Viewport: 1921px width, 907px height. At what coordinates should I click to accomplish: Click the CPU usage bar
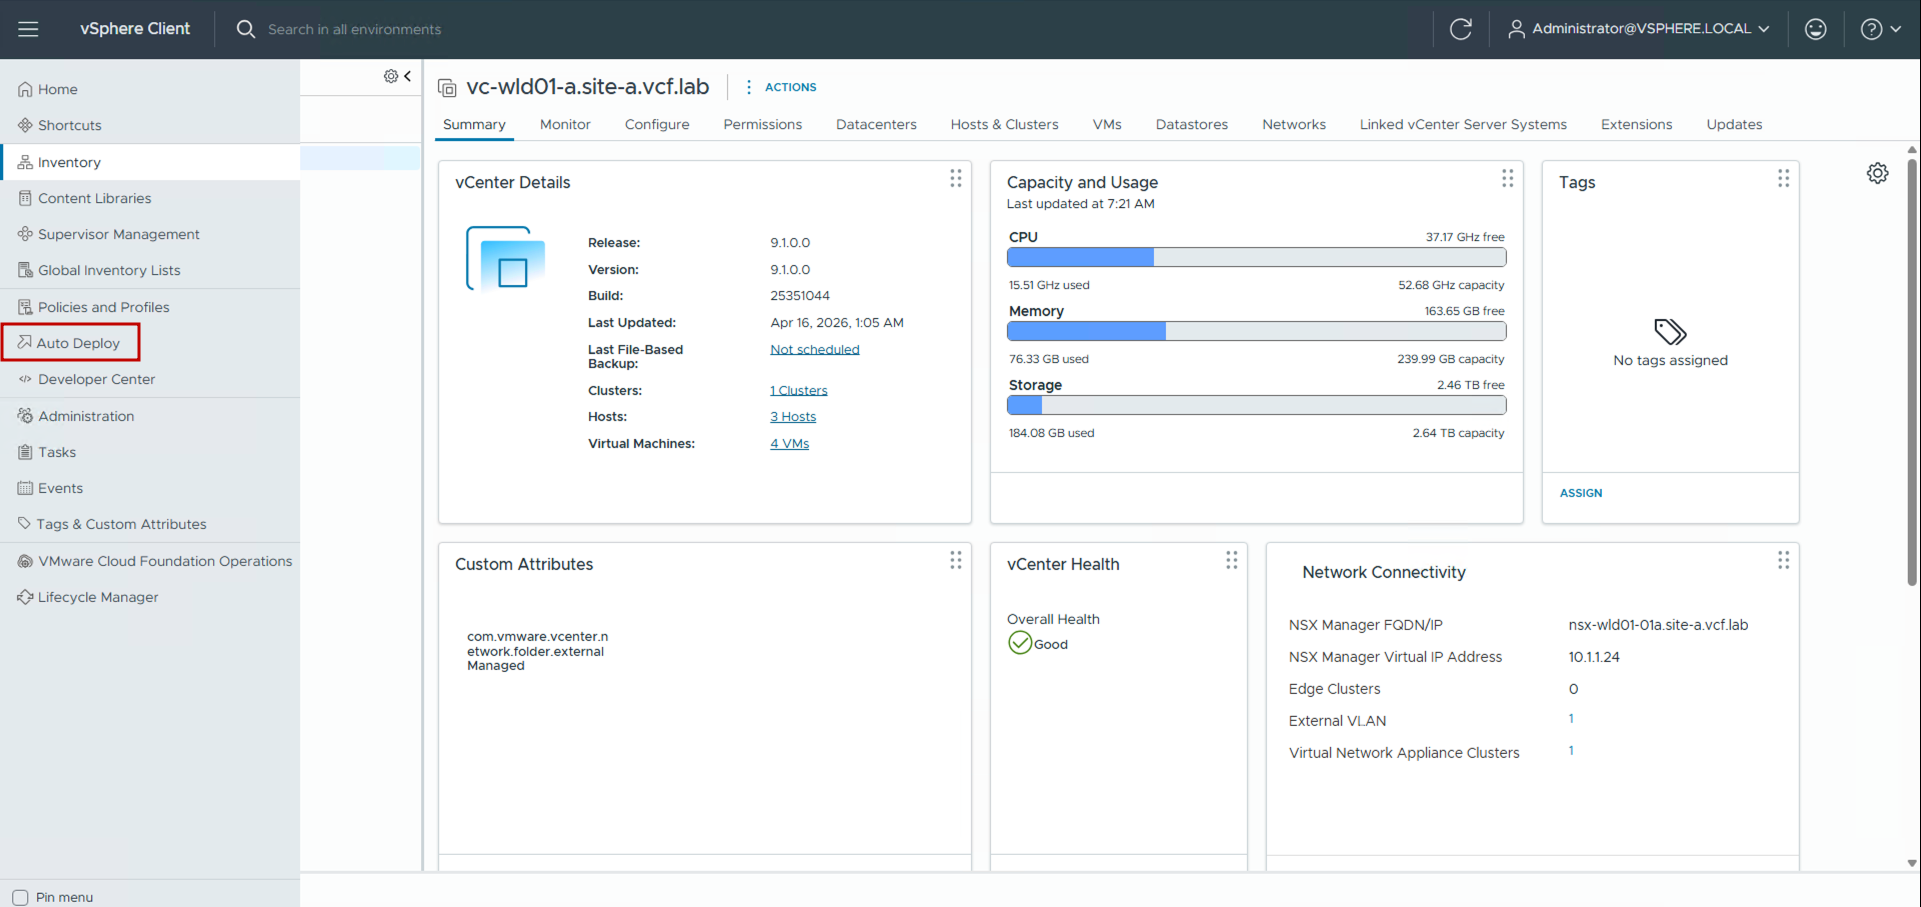(1256, 257)
